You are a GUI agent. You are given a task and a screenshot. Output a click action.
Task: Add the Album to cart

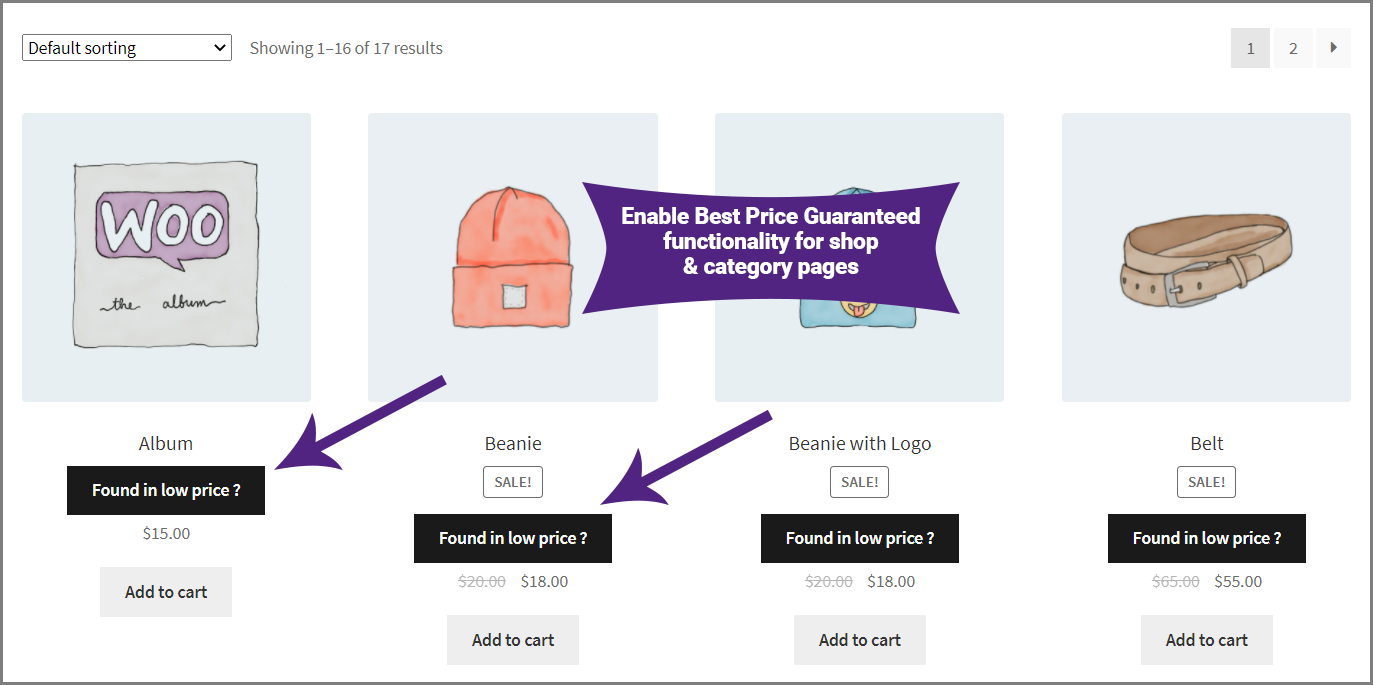tap(166, 592)
